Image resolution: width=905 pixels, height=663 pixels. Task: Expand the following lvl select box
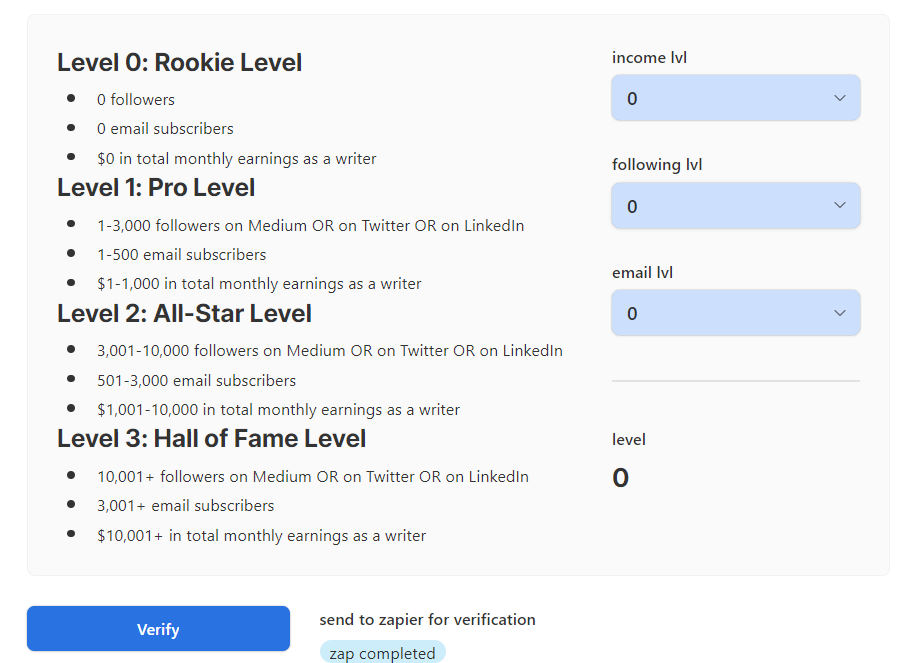[x=735, y=206]
